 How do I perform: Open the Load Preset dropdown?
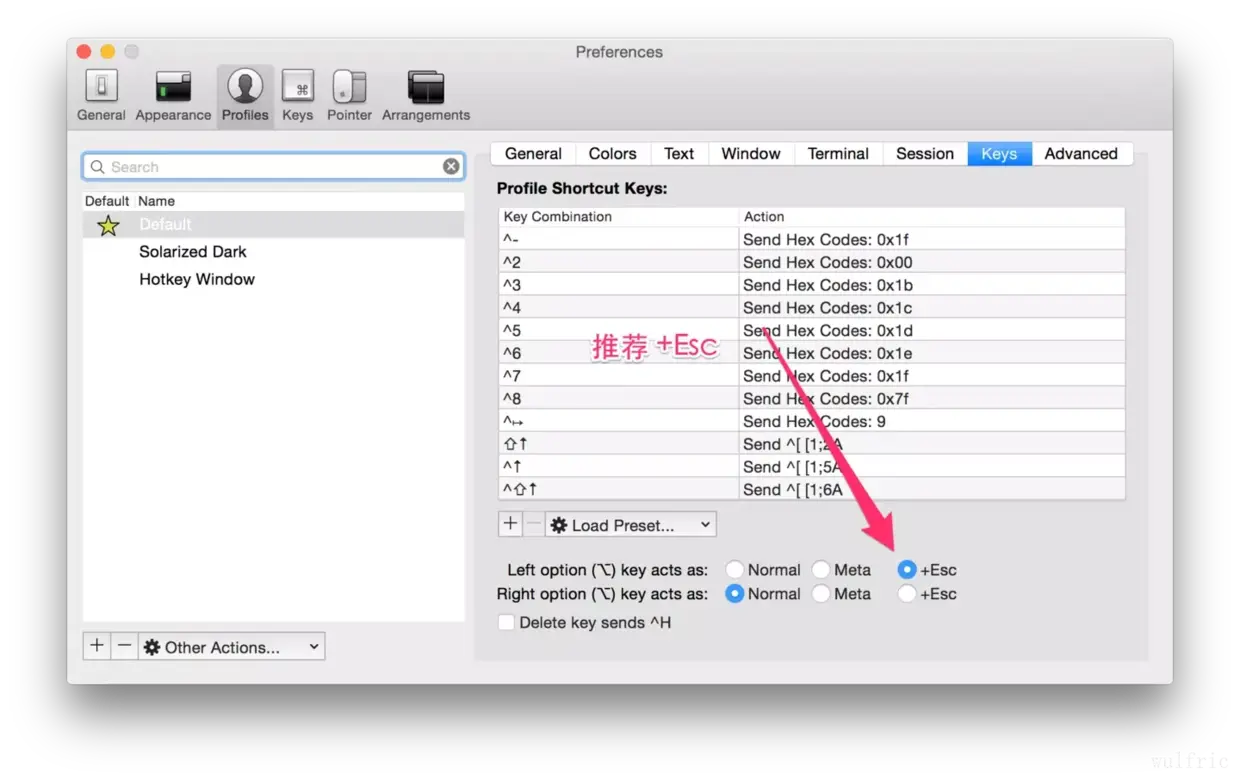click(x=630, y=524)
